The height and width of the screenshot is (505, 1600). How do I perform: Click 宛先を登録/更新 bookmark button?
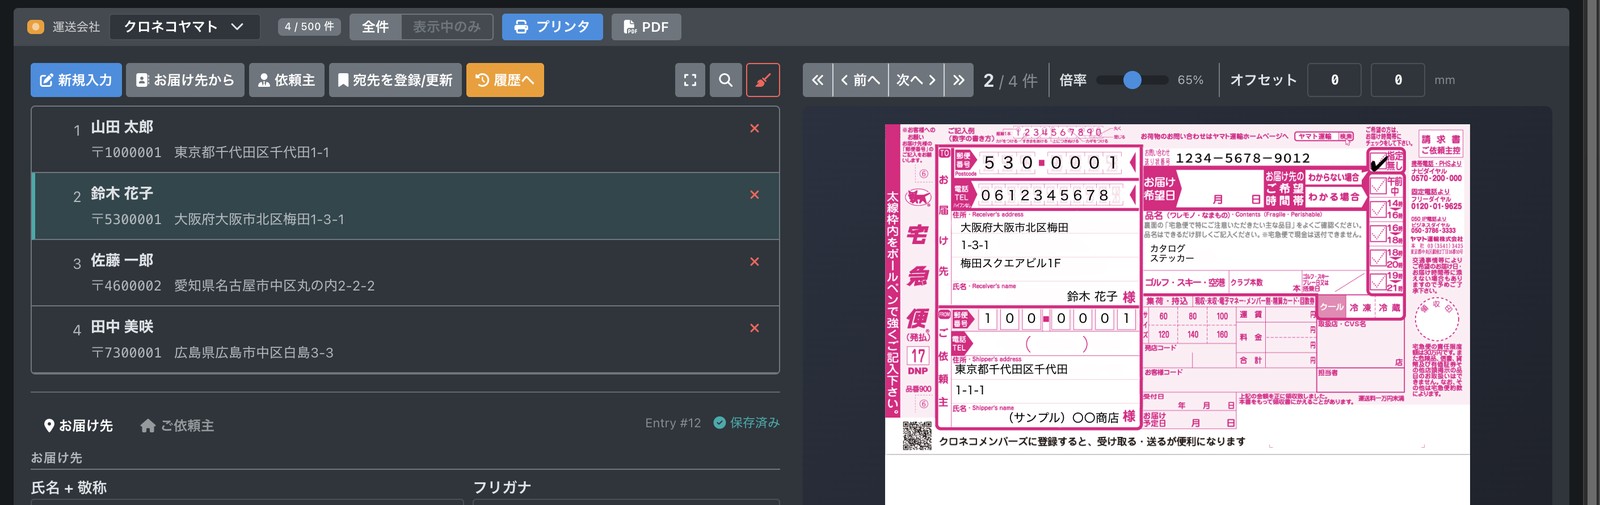click(395, 80)
